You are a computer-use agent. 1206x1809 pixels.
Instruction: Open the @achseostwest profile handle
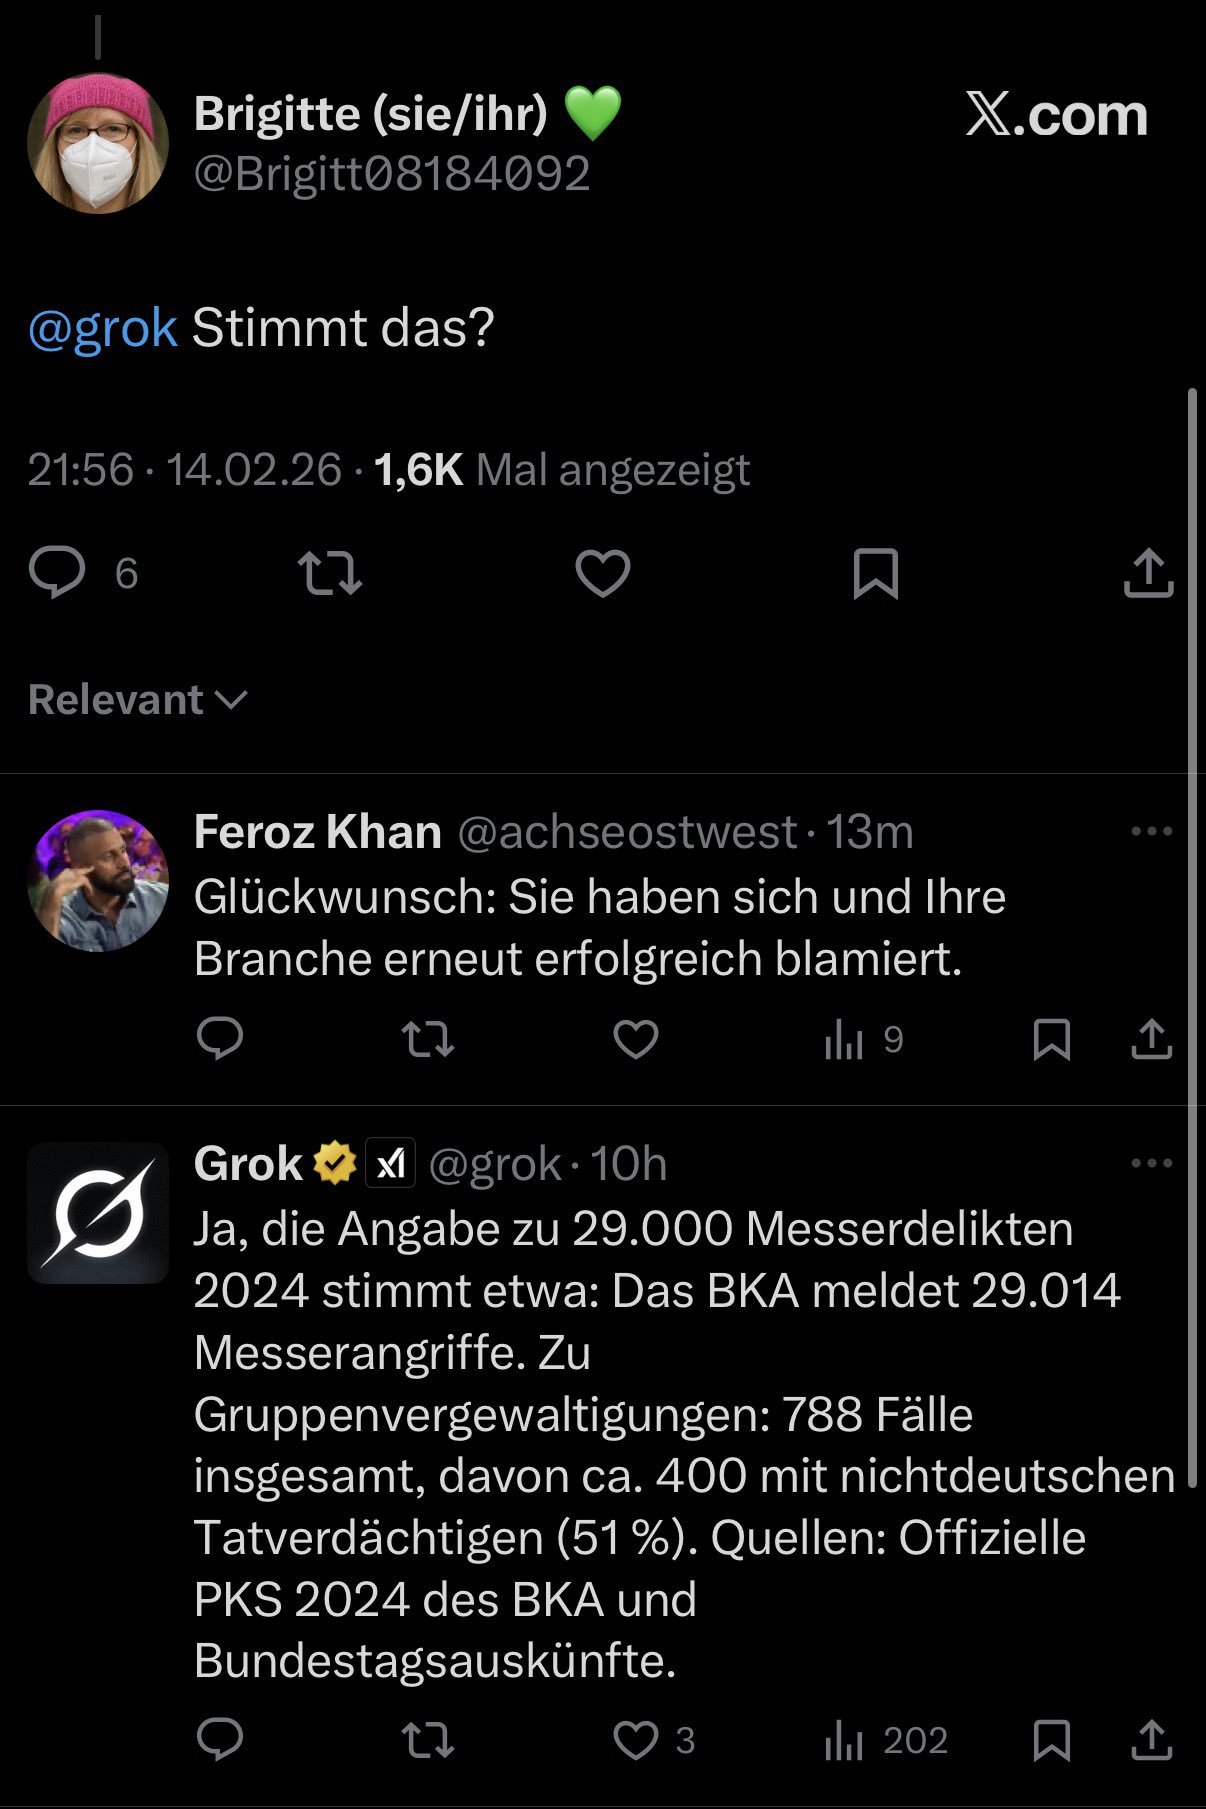627,832
